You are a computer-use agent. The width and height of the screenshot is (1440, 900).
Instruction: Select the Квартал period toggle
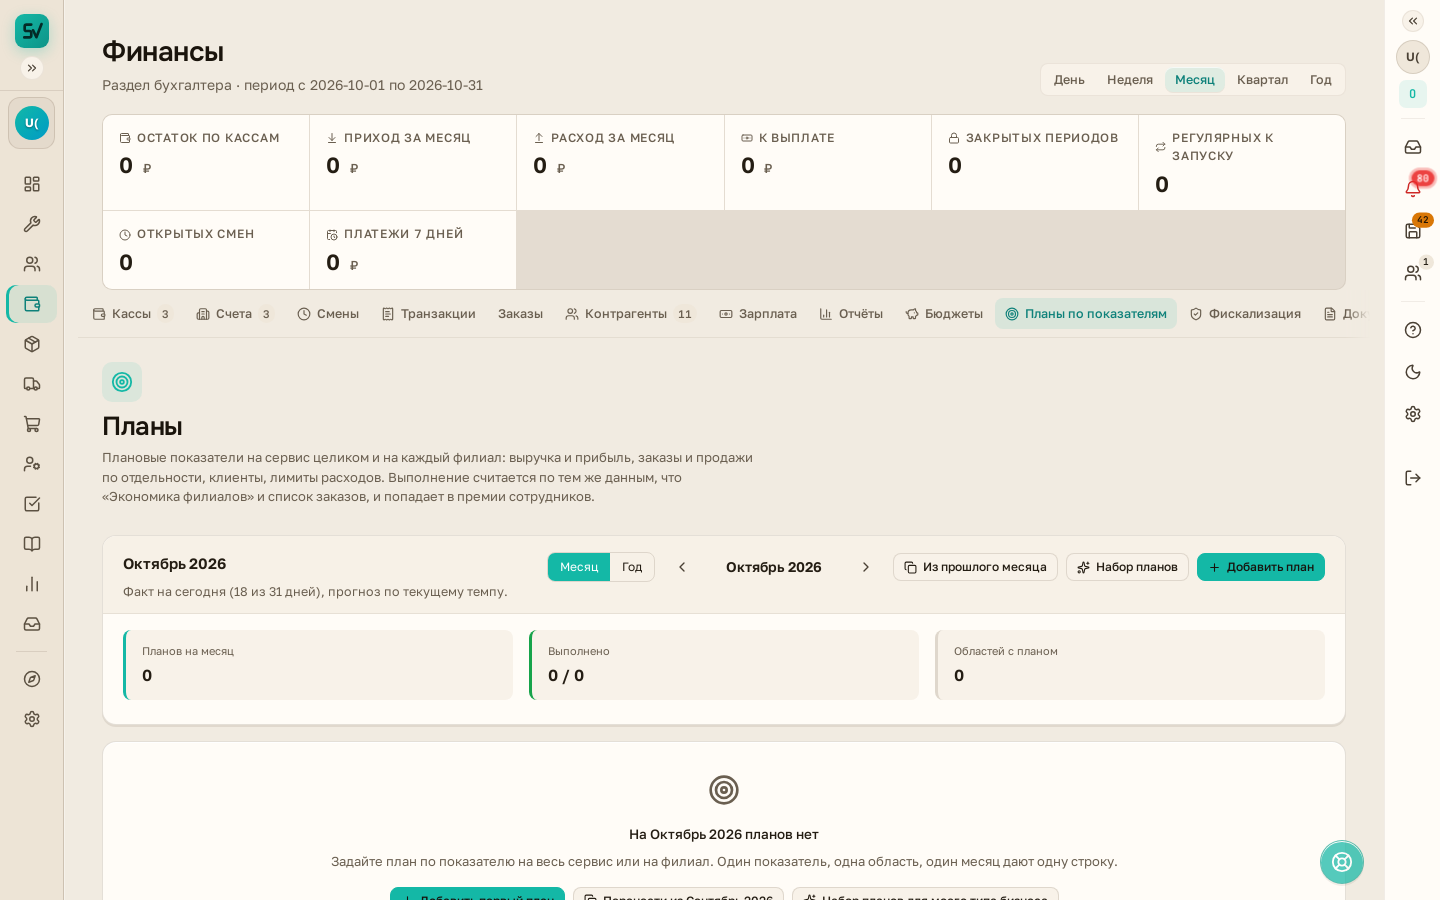[1262, 80]
